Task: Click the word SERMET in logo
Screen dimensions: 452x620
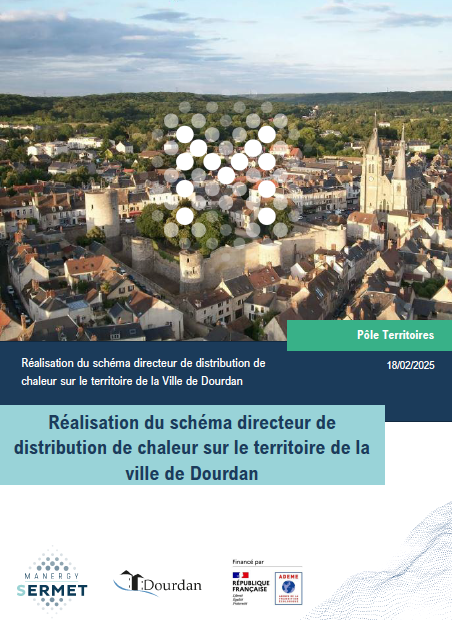Action: (52, 591)
